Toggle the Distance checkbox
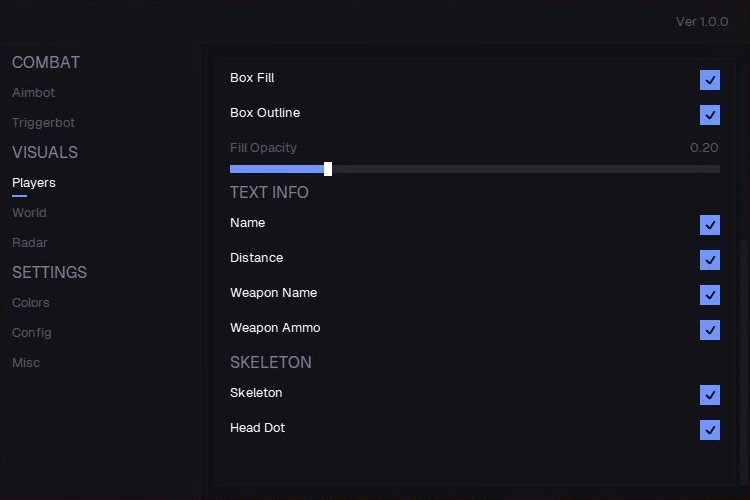The width and height of the screenshot is (750, 500). tap(710, 260)
